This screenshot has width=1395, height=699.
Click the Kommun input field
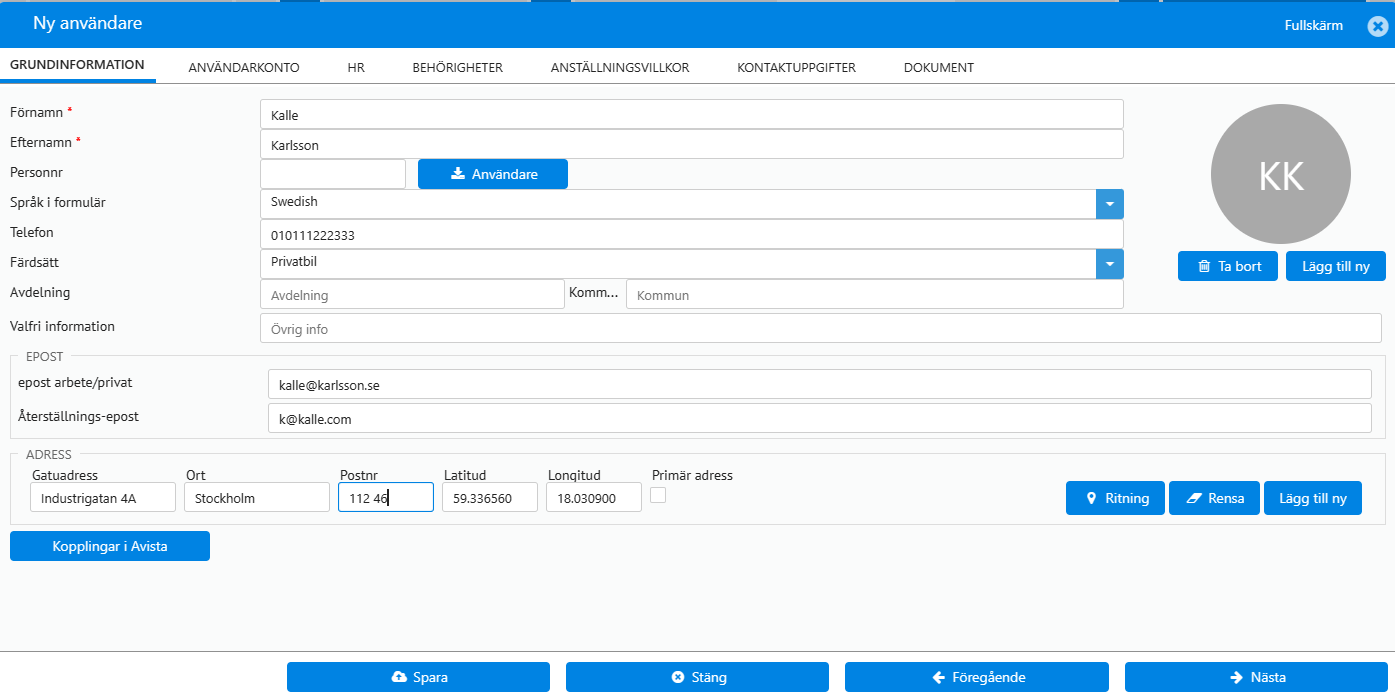coord(874,294)
